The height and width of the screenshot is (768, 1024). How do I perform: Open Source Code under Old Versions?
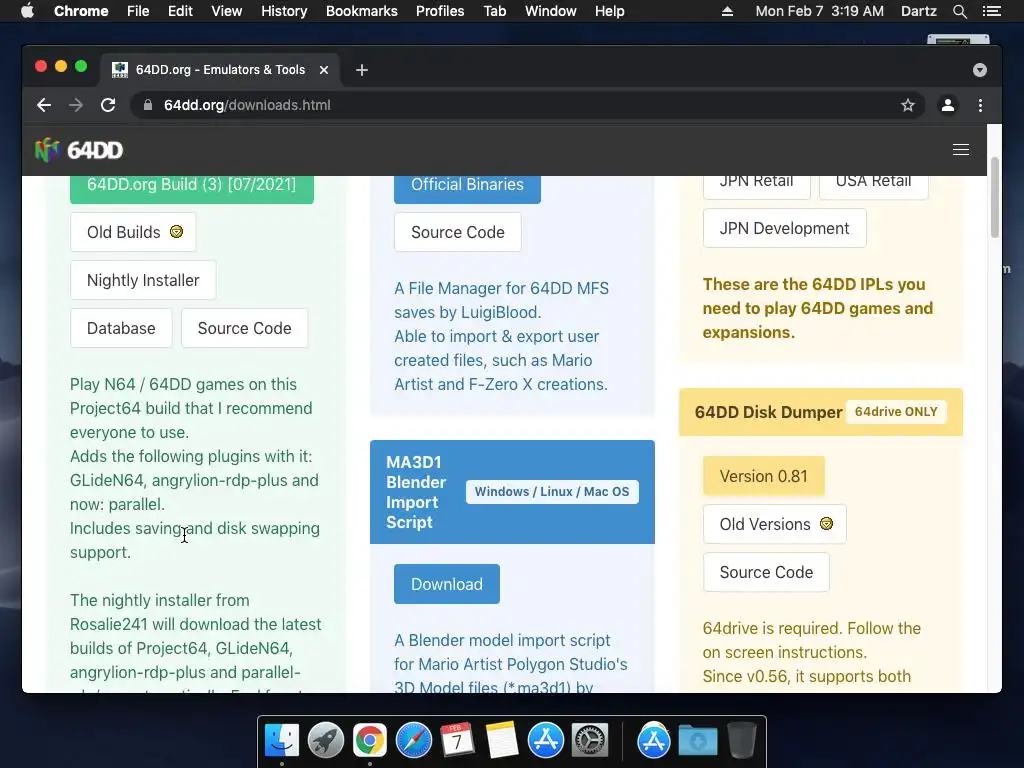(x=766, y=573)
